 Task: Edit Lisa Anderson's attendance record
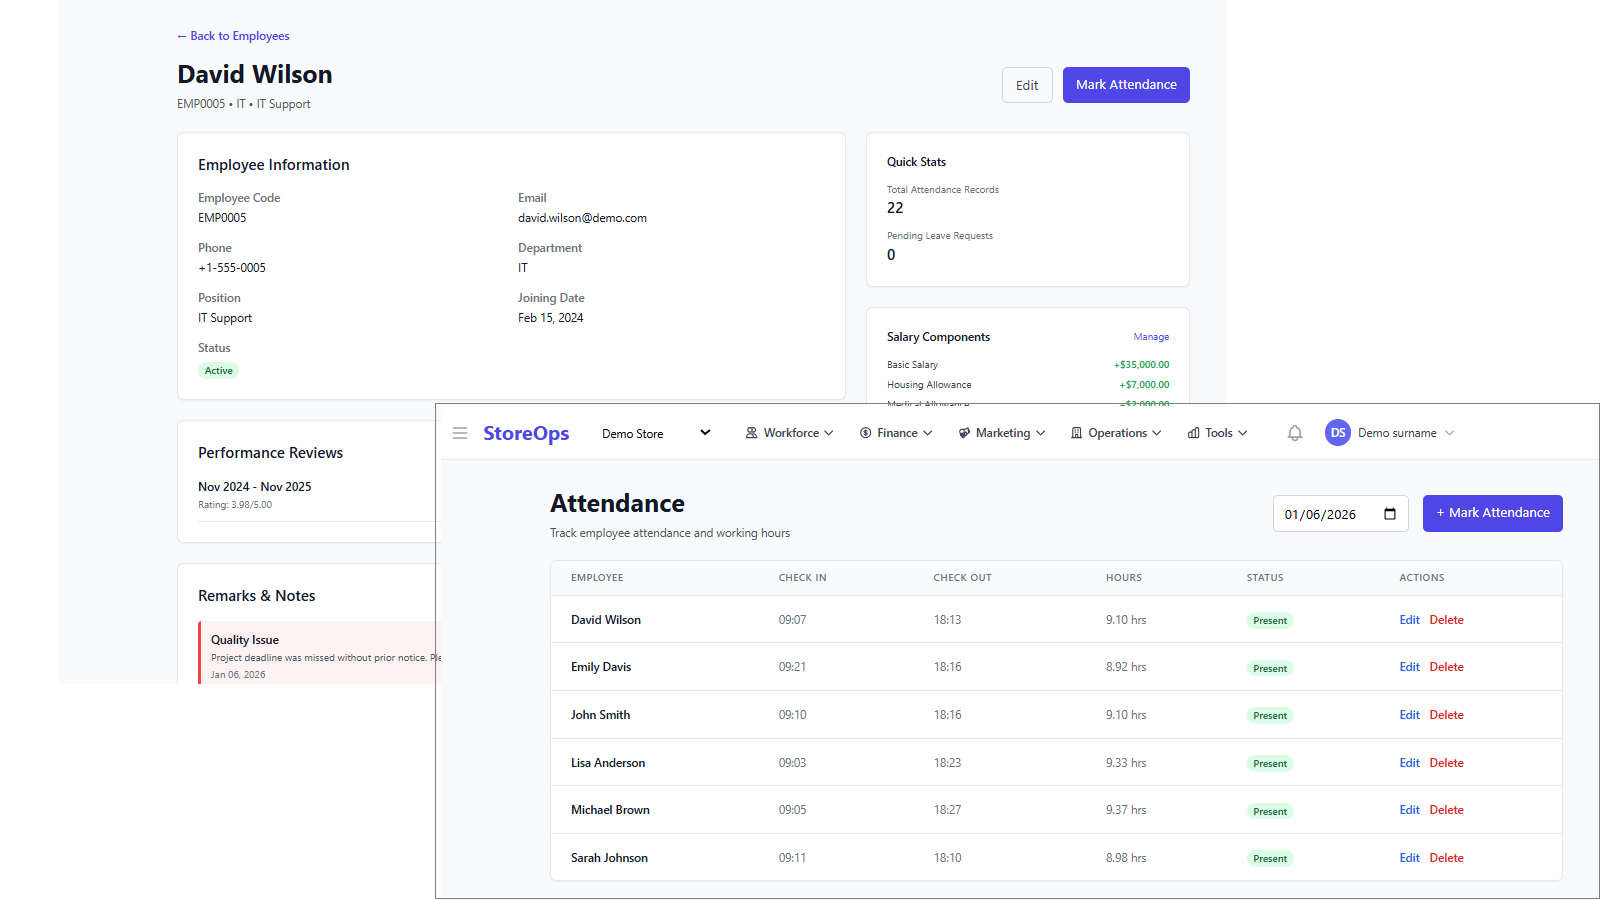click(1409, 763)
